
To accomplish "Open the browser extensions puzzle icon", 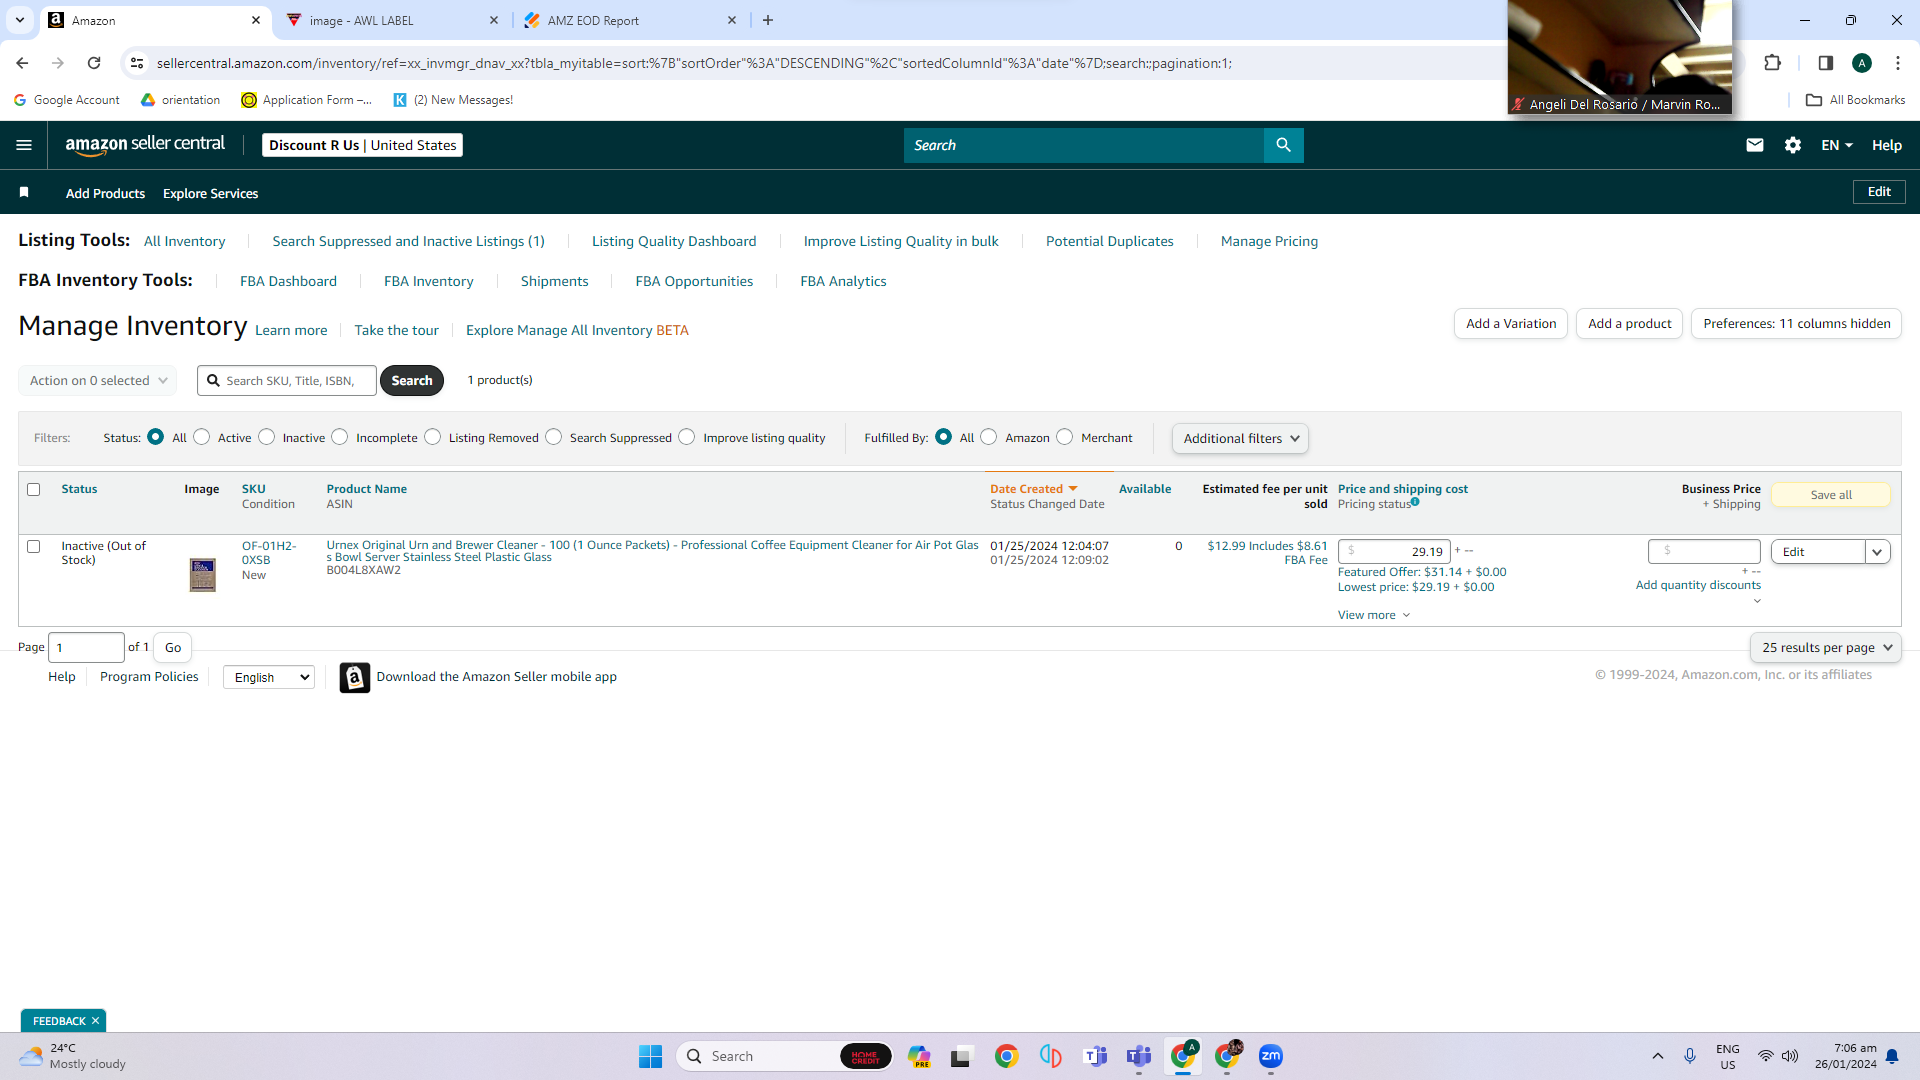I will click(1773, 63).
